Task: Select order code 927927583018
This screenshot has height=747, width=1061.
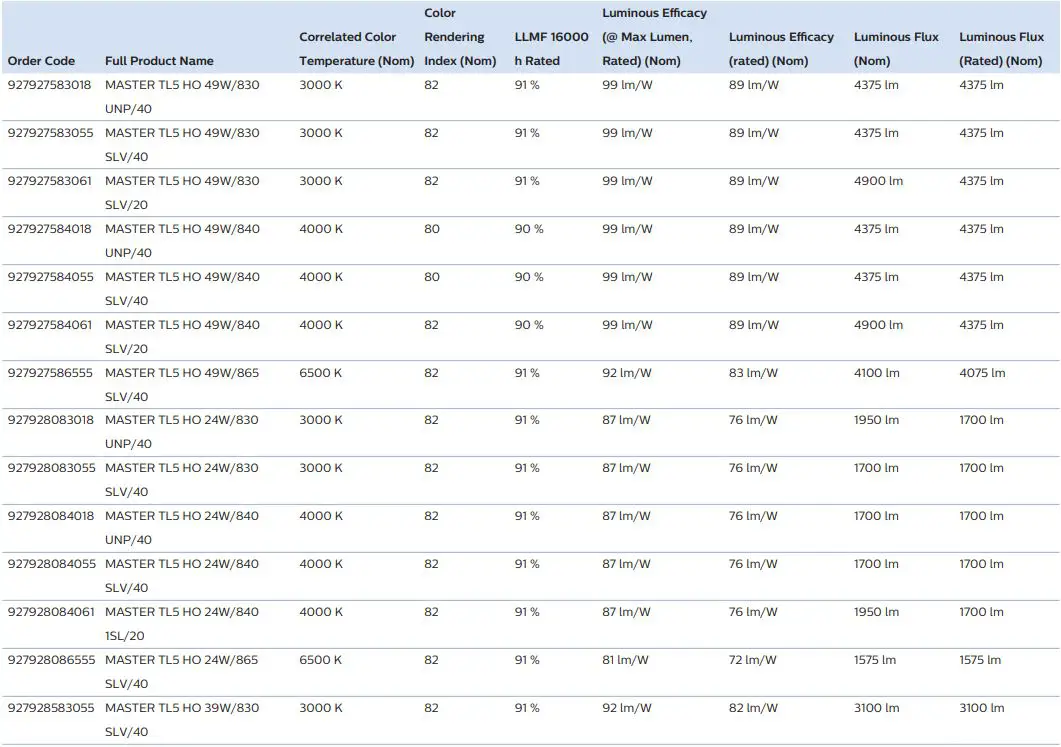Action: click(49, 84)
